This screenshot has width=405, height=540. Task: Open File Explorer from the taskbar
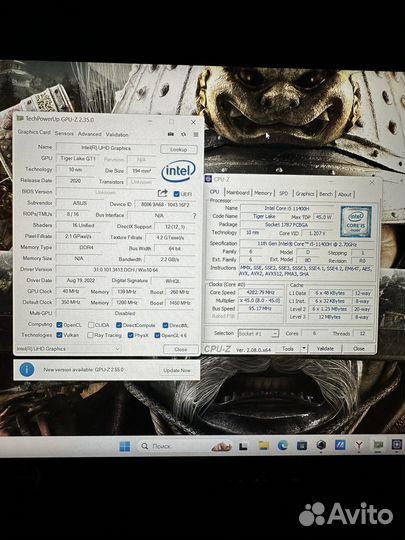(x=263, y=446)
